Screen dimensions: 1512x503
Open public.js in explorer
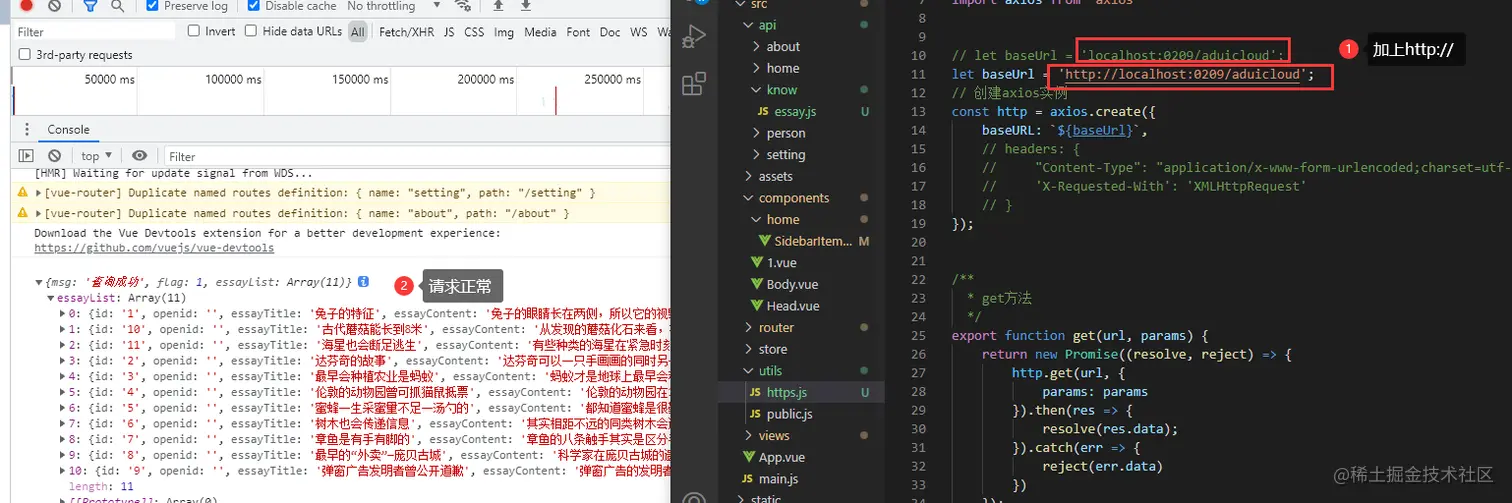pyautogui.click(x=789, y=414)
